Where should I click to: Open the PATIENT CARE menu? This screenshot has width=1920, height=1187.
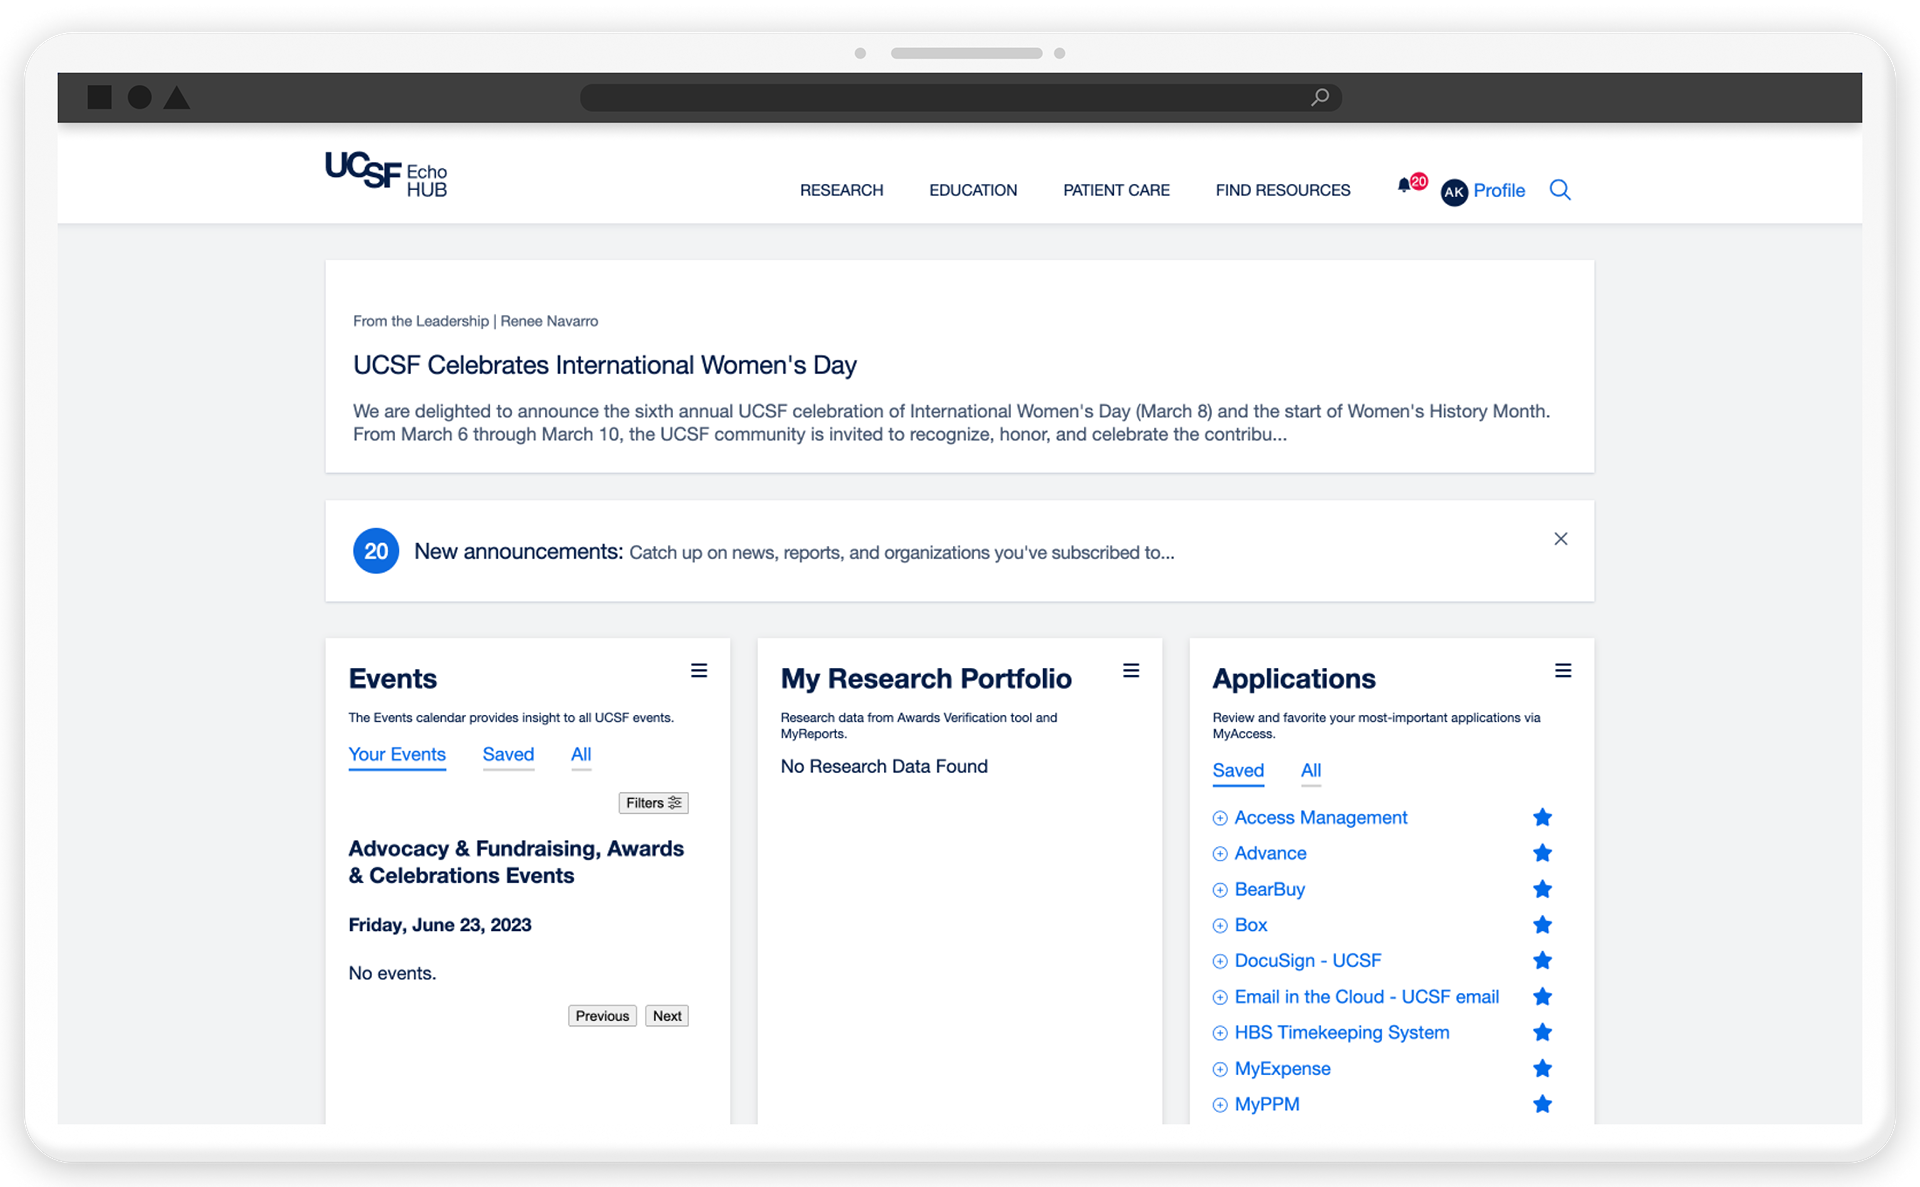[x=1116, y=190]
